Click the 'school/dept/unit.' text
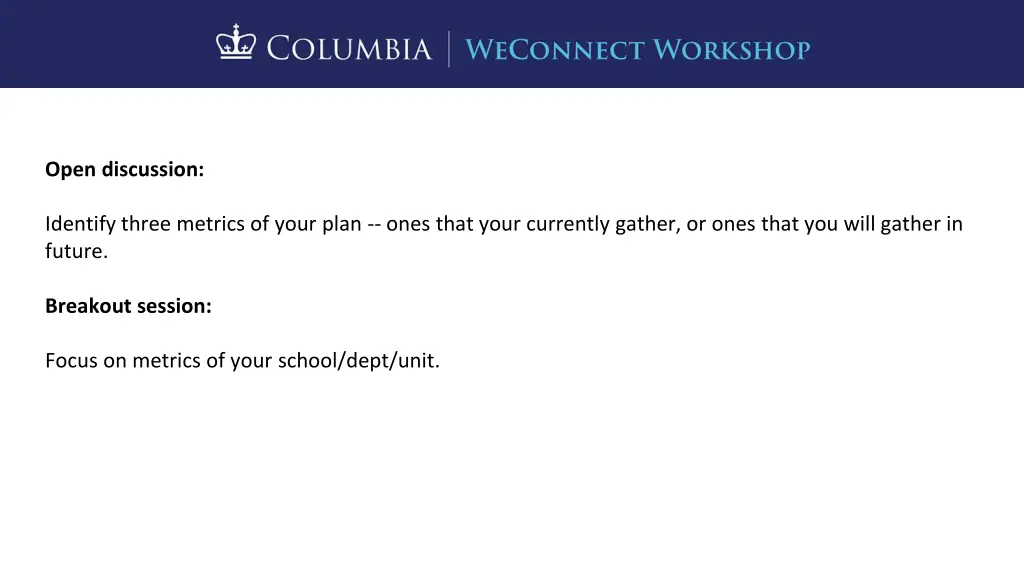Screen dimensions: 1024x576 click(359, 360)
